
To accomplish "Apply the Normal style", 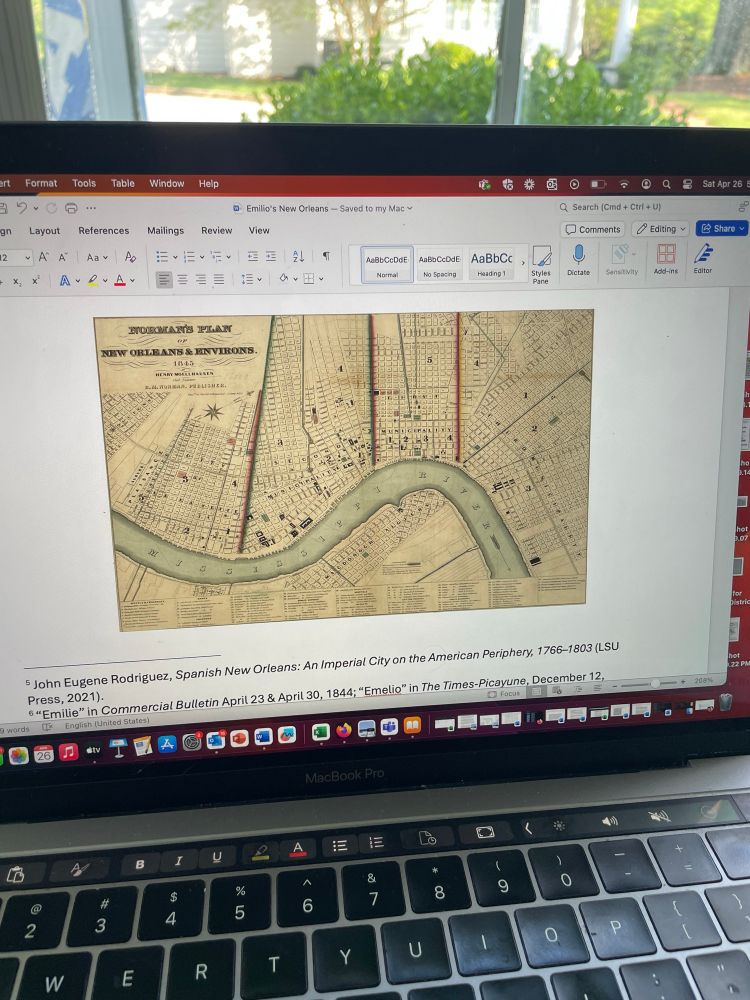I will 387,264.
